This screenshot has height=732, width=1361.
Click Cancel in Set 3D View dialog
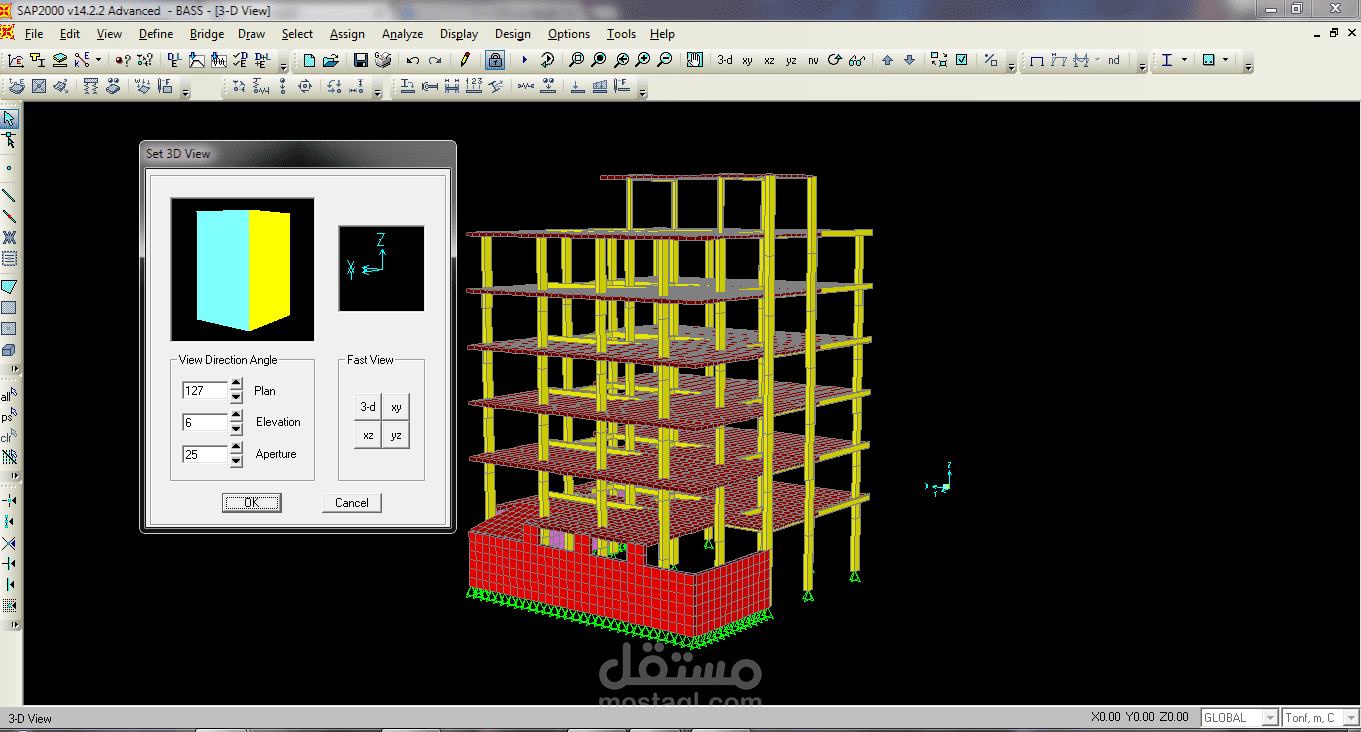click(352, 503)
